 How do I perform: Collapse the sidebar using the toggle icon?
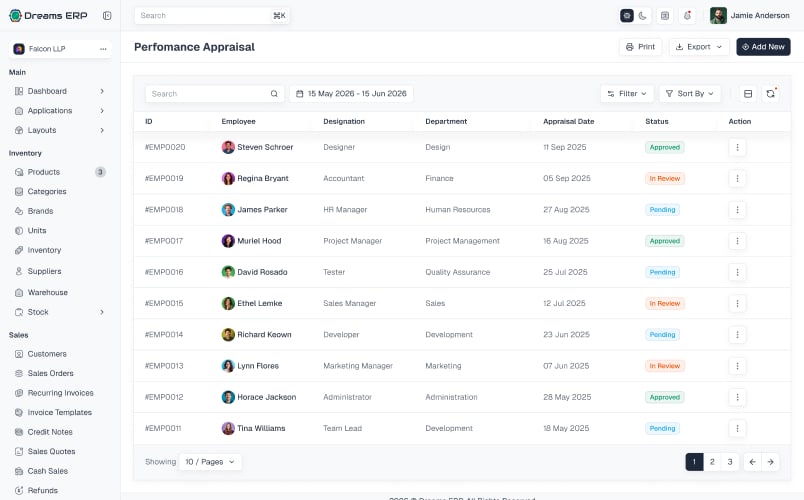(107, 15)
